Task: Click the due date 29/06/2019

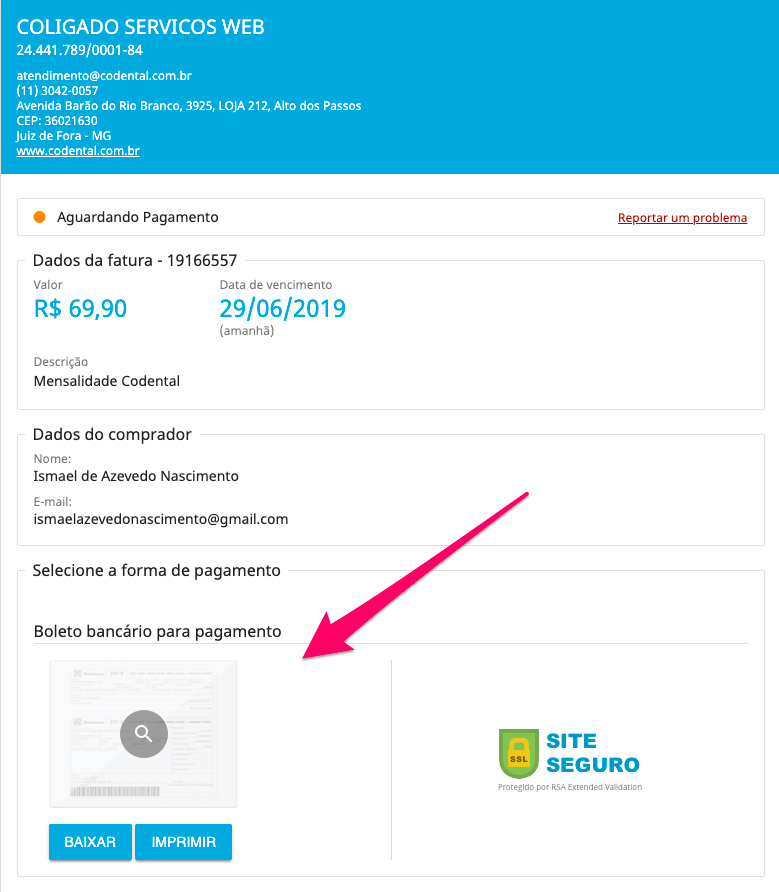Action: (x=282, y=309)
